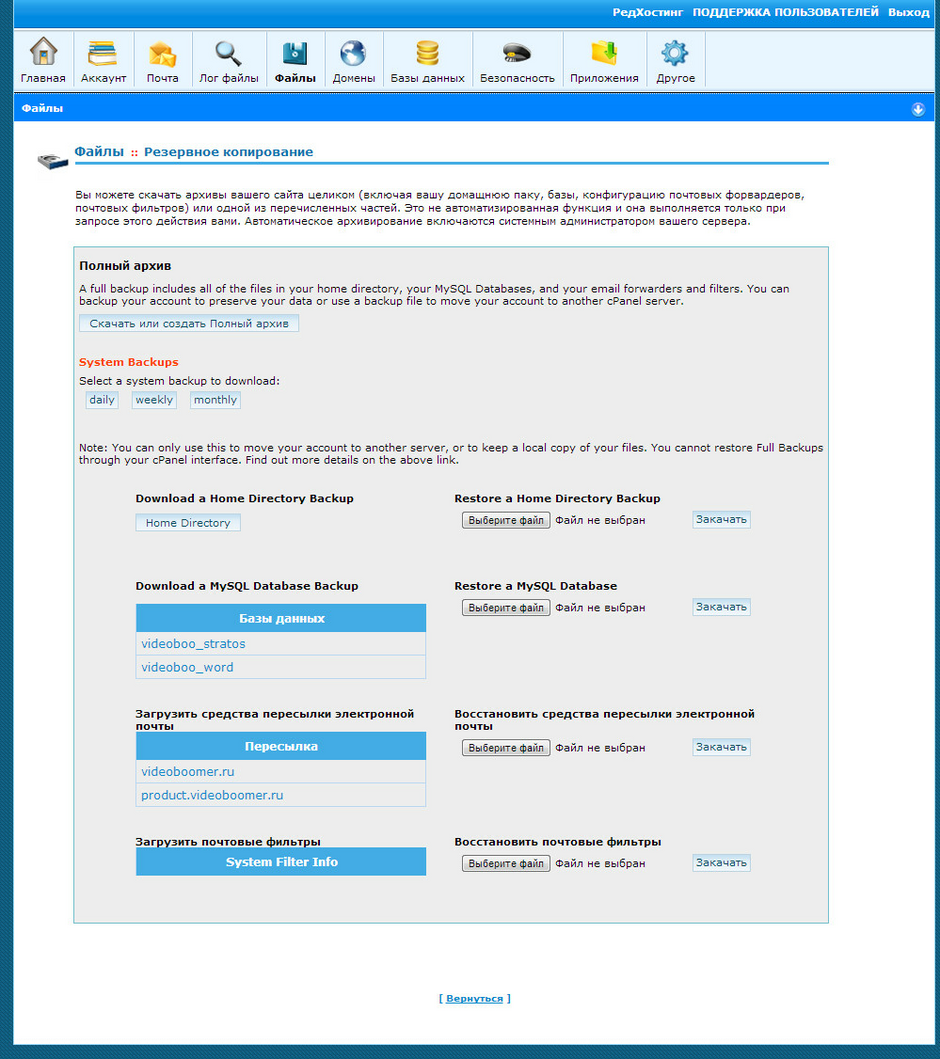Choose file for mail filters restore
Viewport: 940px width, 1059px height.
point(506,863)
